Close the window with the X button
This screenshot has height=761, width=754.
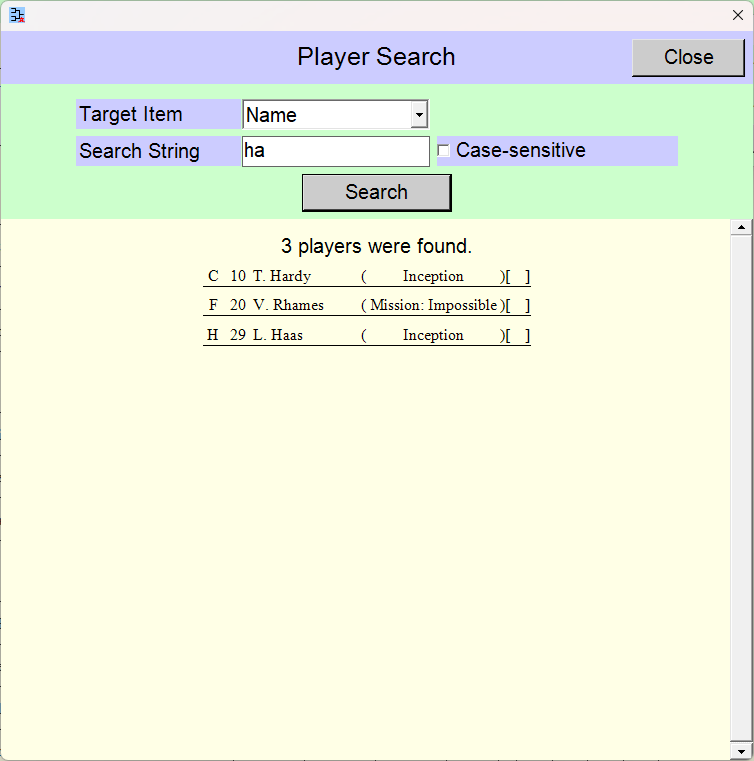[x=738, y=15]
